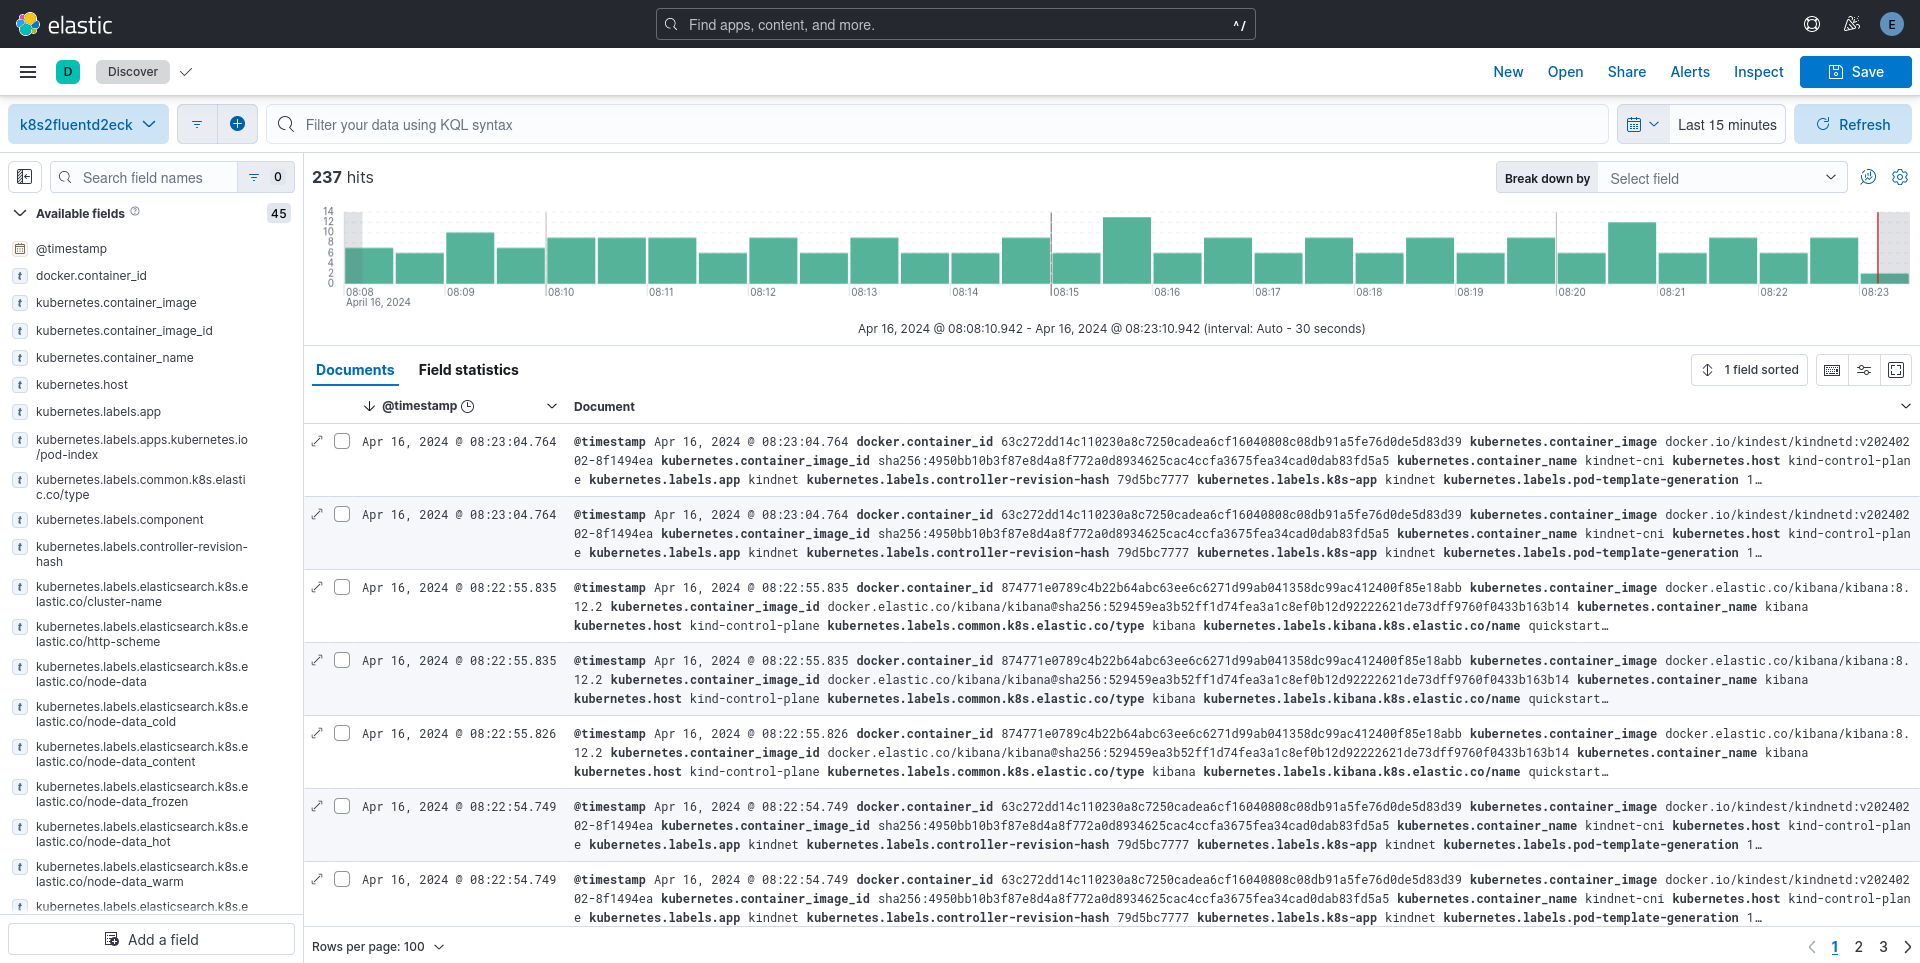Switch to Field statistics tab
Image resolution: width=1920 pixels, height=963 pixels.
point(468,370)
